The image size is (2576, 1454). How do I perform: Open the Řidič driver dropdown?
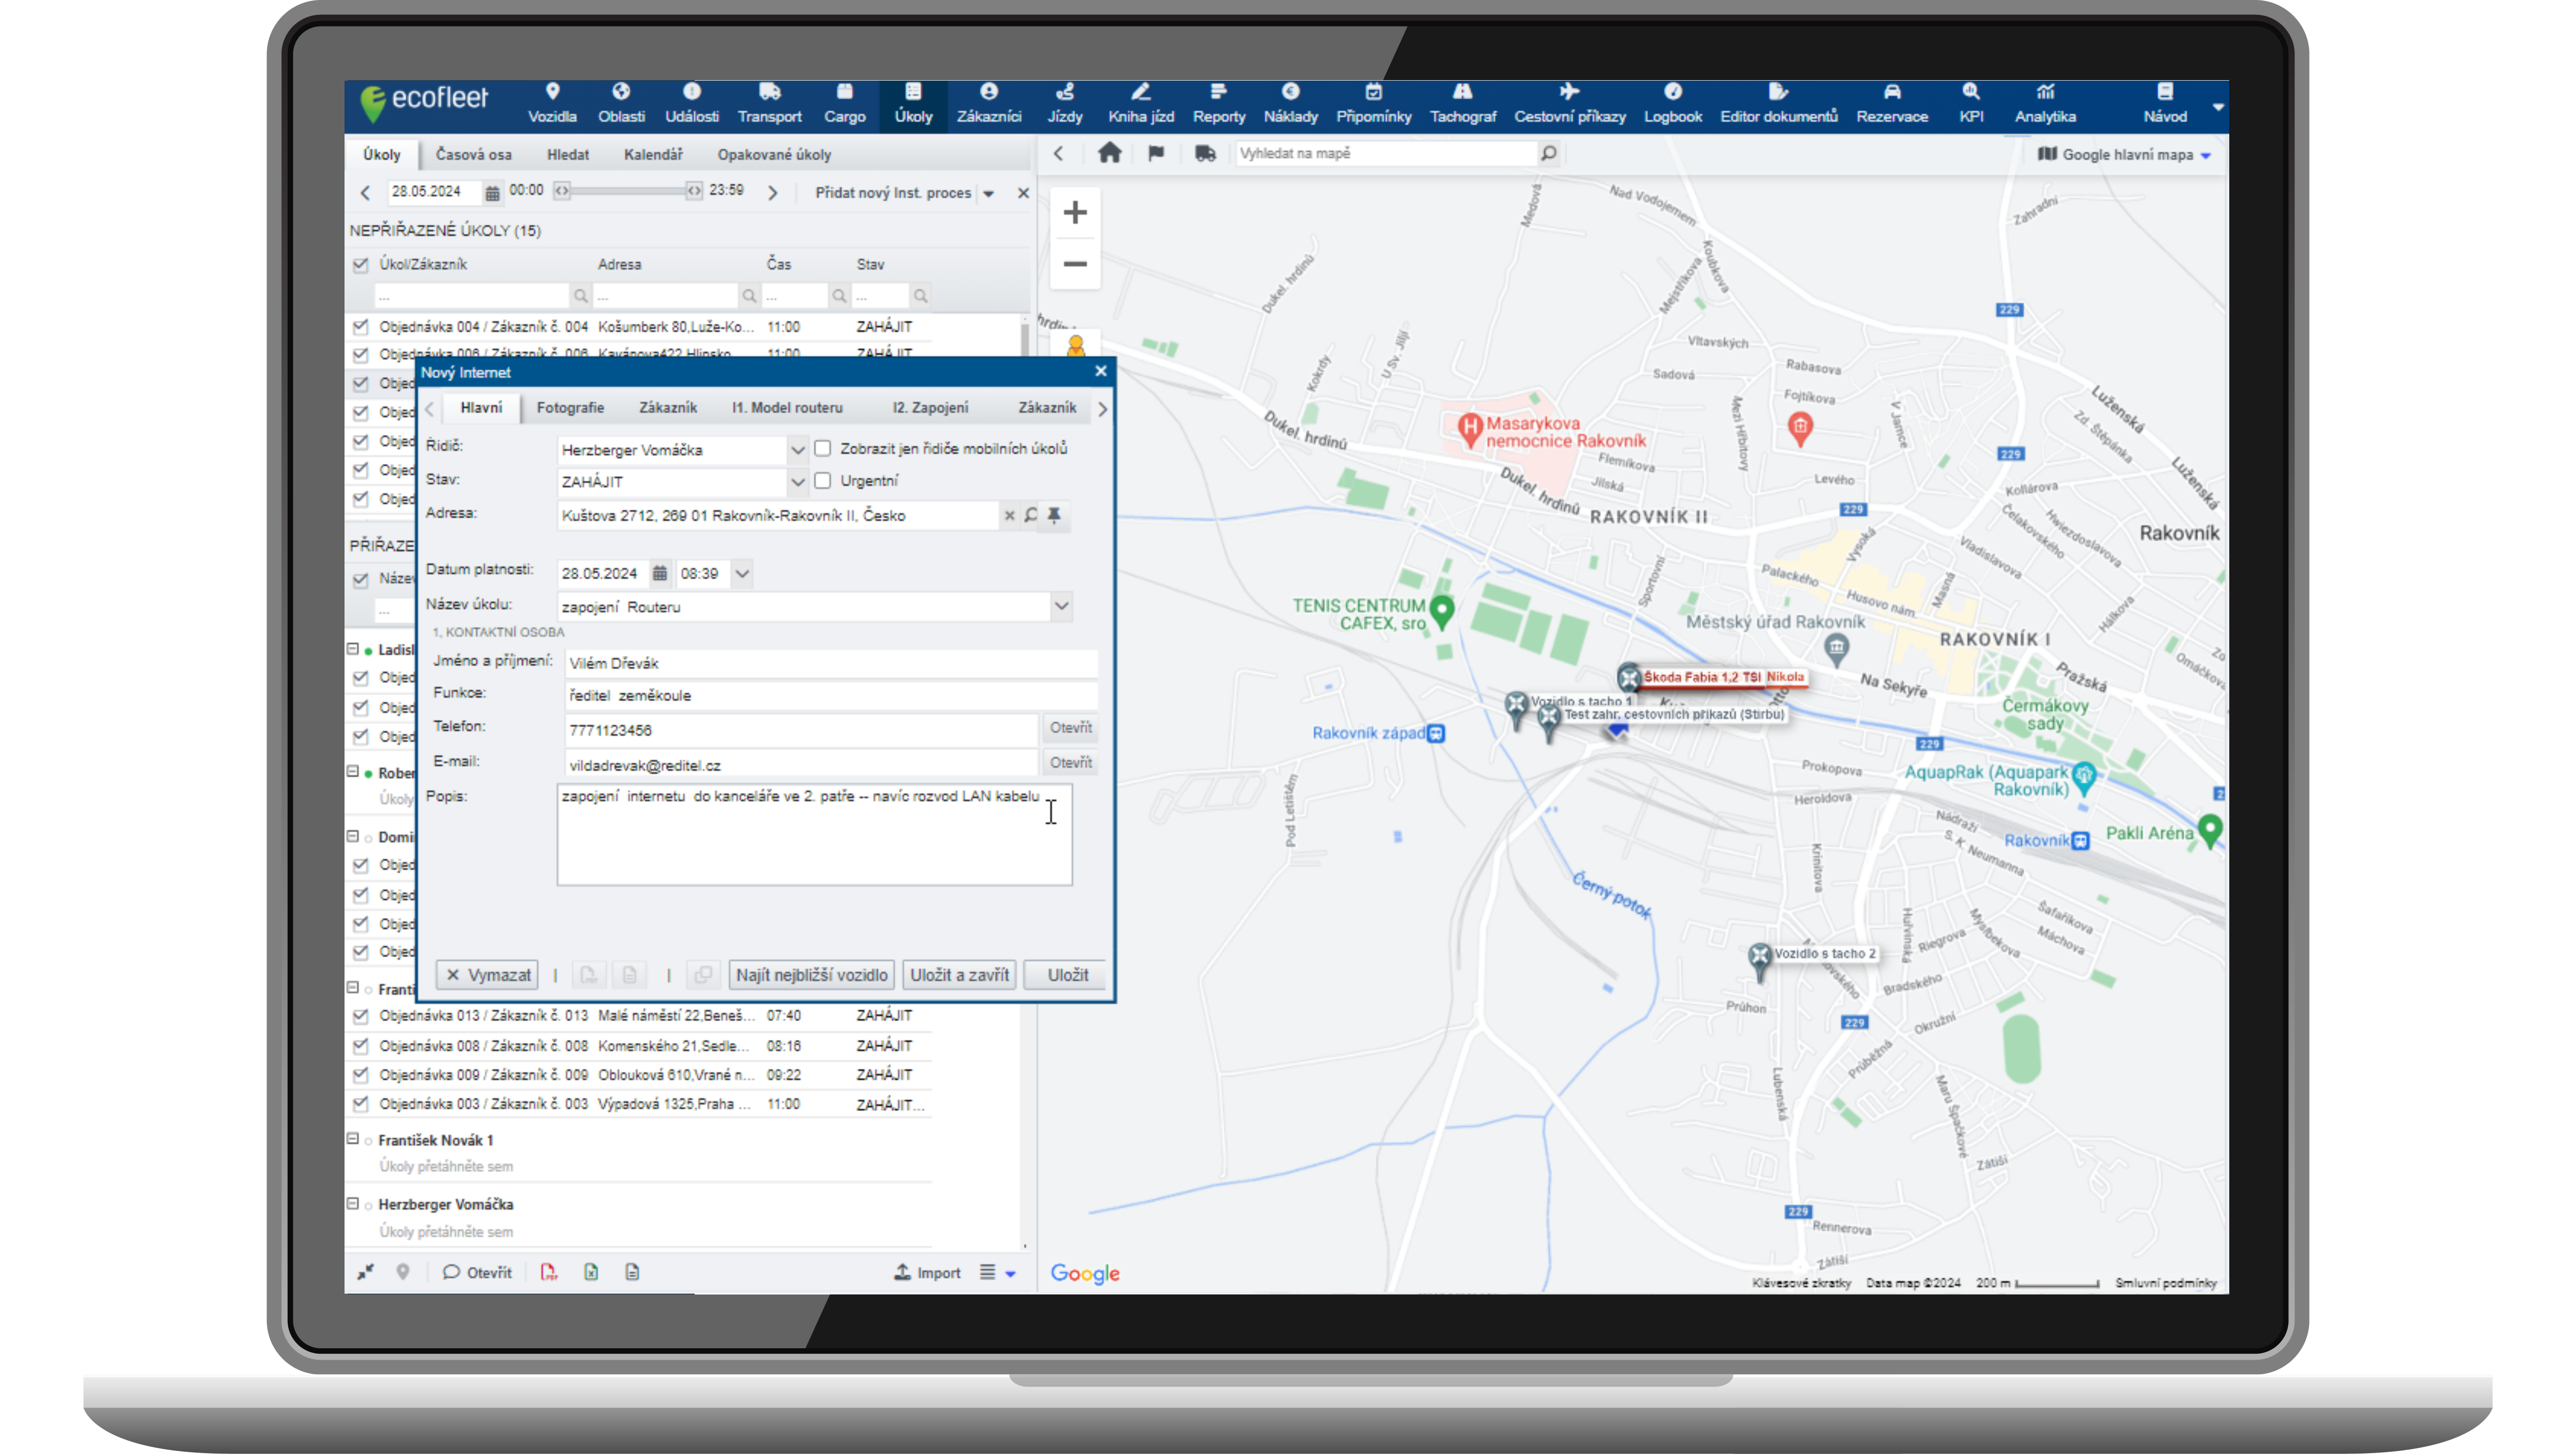click(797, 450)
